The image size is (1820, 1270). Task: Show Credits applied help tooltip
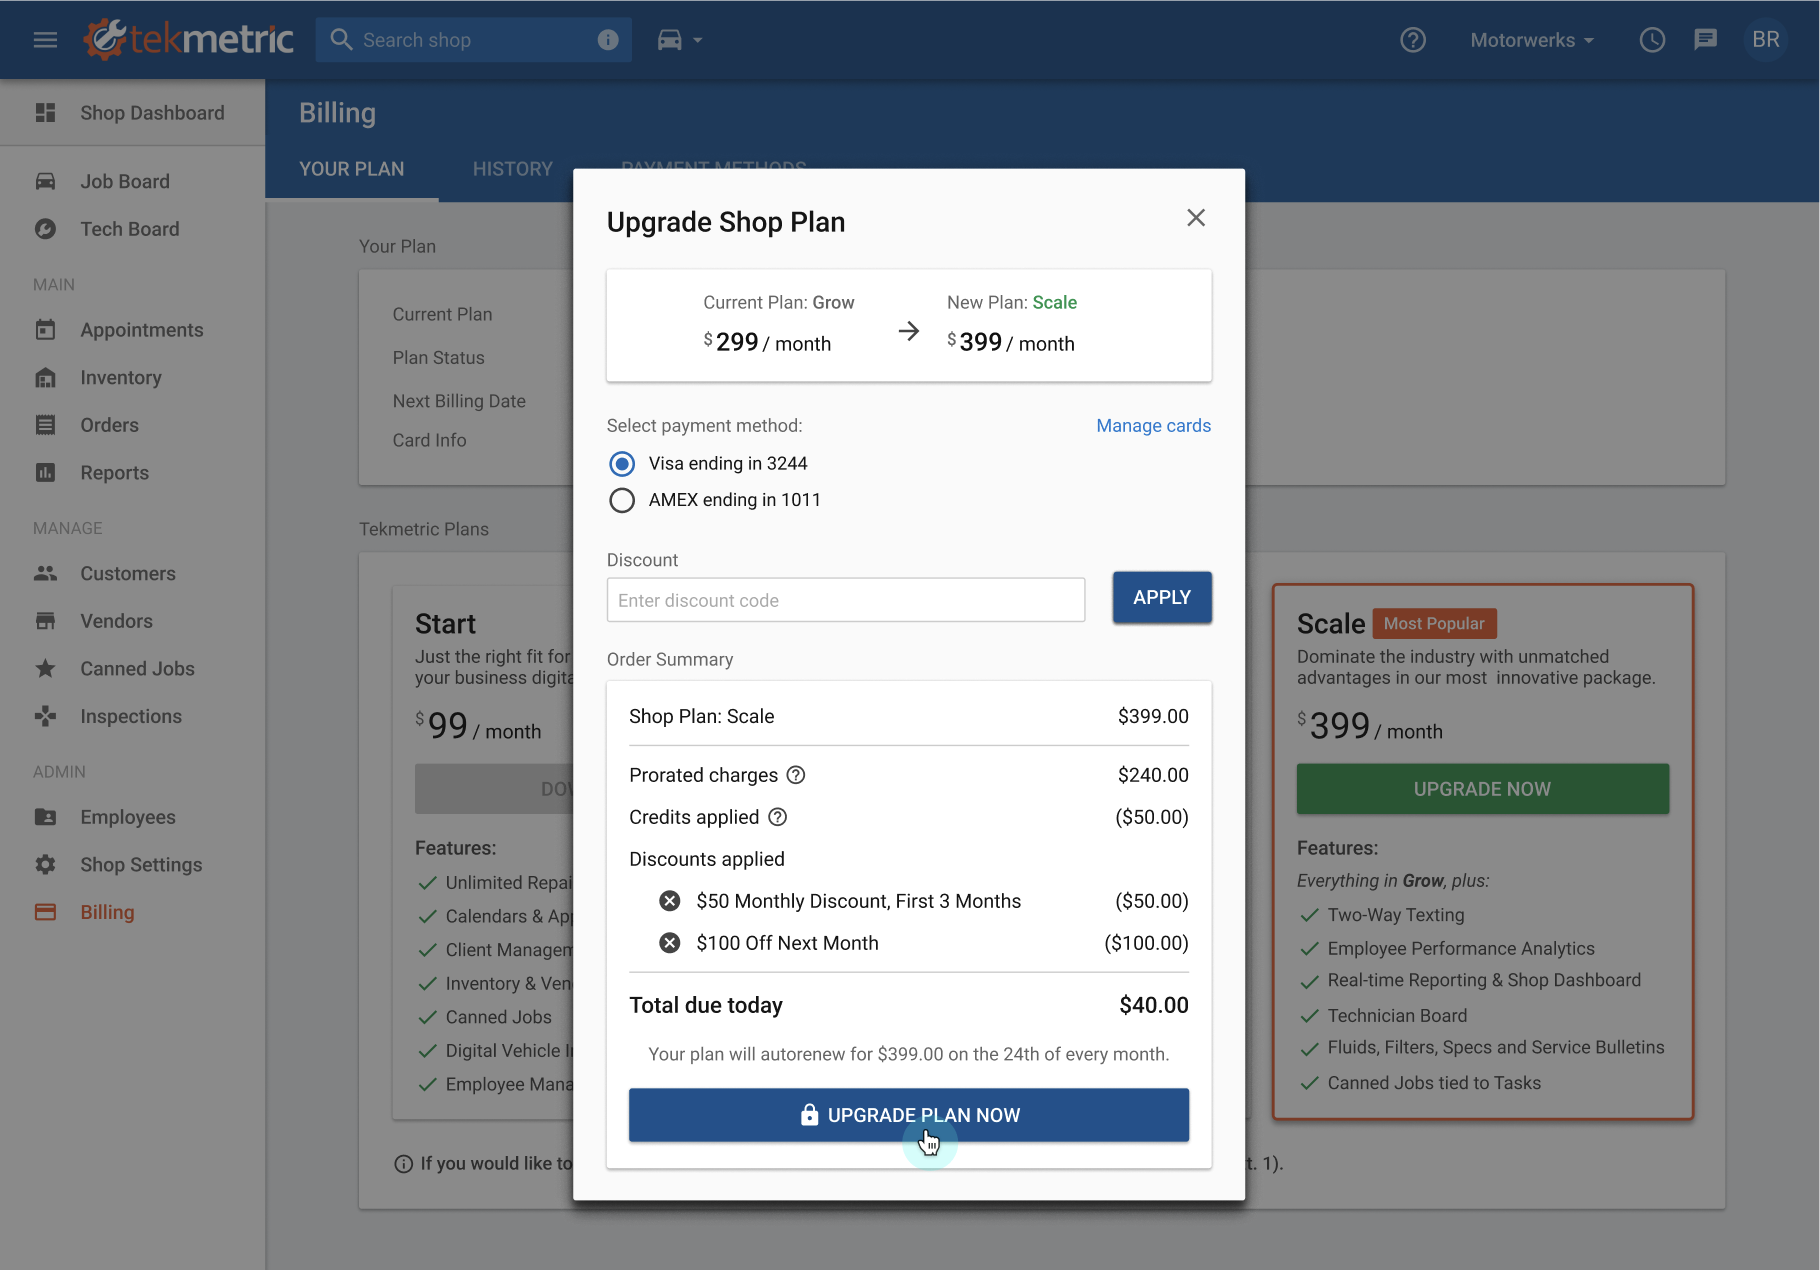[x=778, y=817]
